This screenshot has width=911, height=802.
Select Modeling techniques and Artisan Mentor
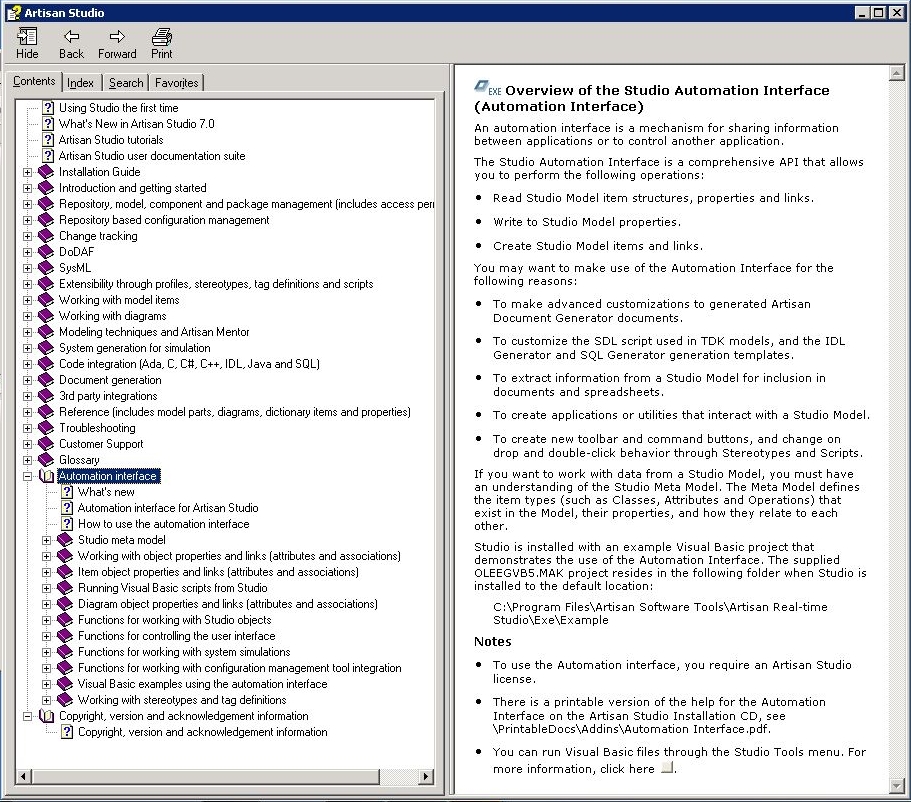[x=154, y=332]
